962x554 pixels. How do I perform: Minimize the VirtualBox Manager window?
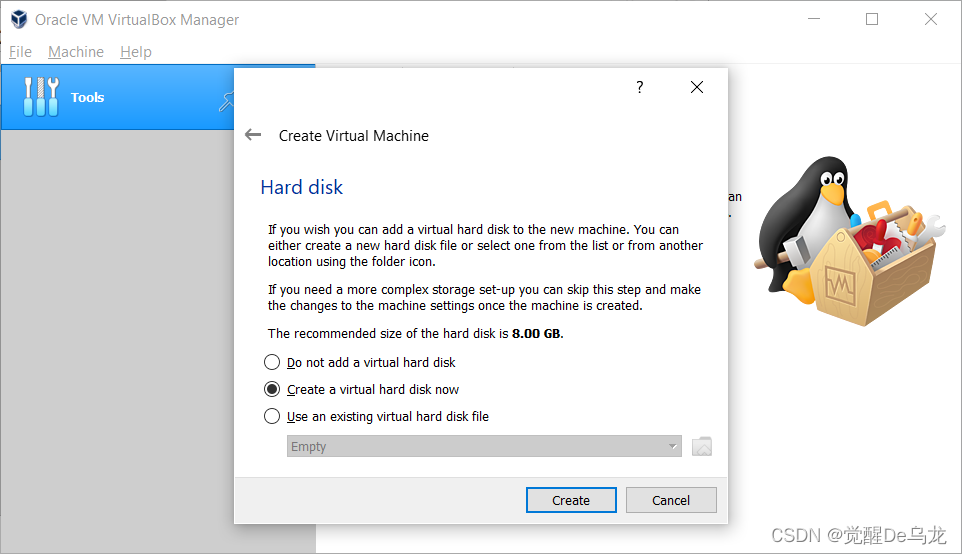click(x=814, y=20)
